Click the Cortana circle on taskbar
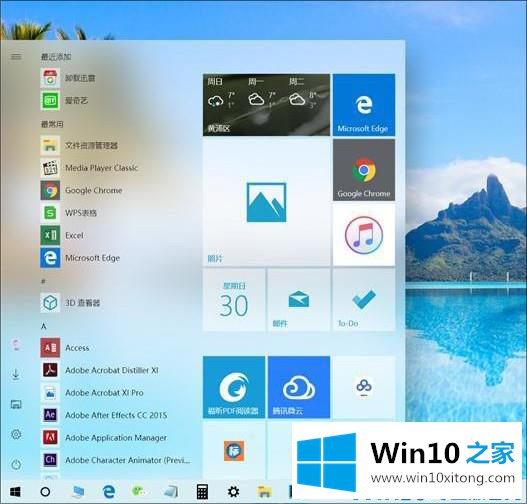Screen dimensions: 527x504 coord(45,492)
